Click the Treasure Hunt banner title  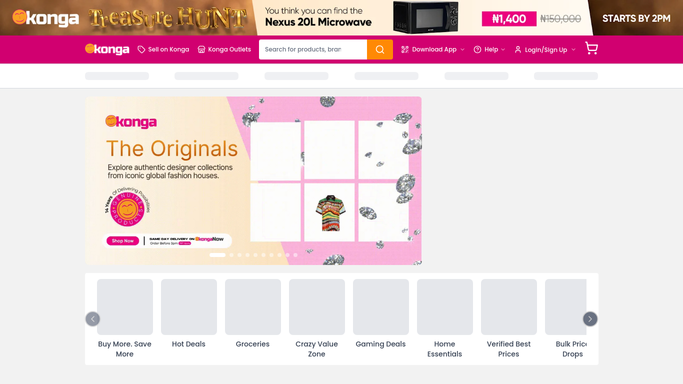click(x=167, y=18)
